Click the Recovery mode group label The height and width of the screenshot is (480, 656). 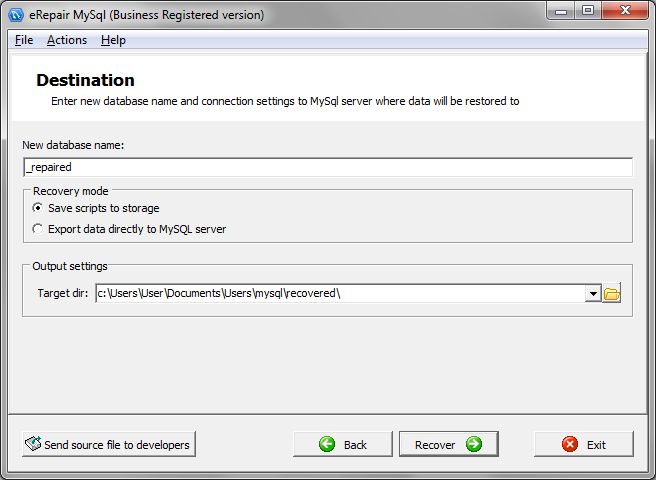71,191
